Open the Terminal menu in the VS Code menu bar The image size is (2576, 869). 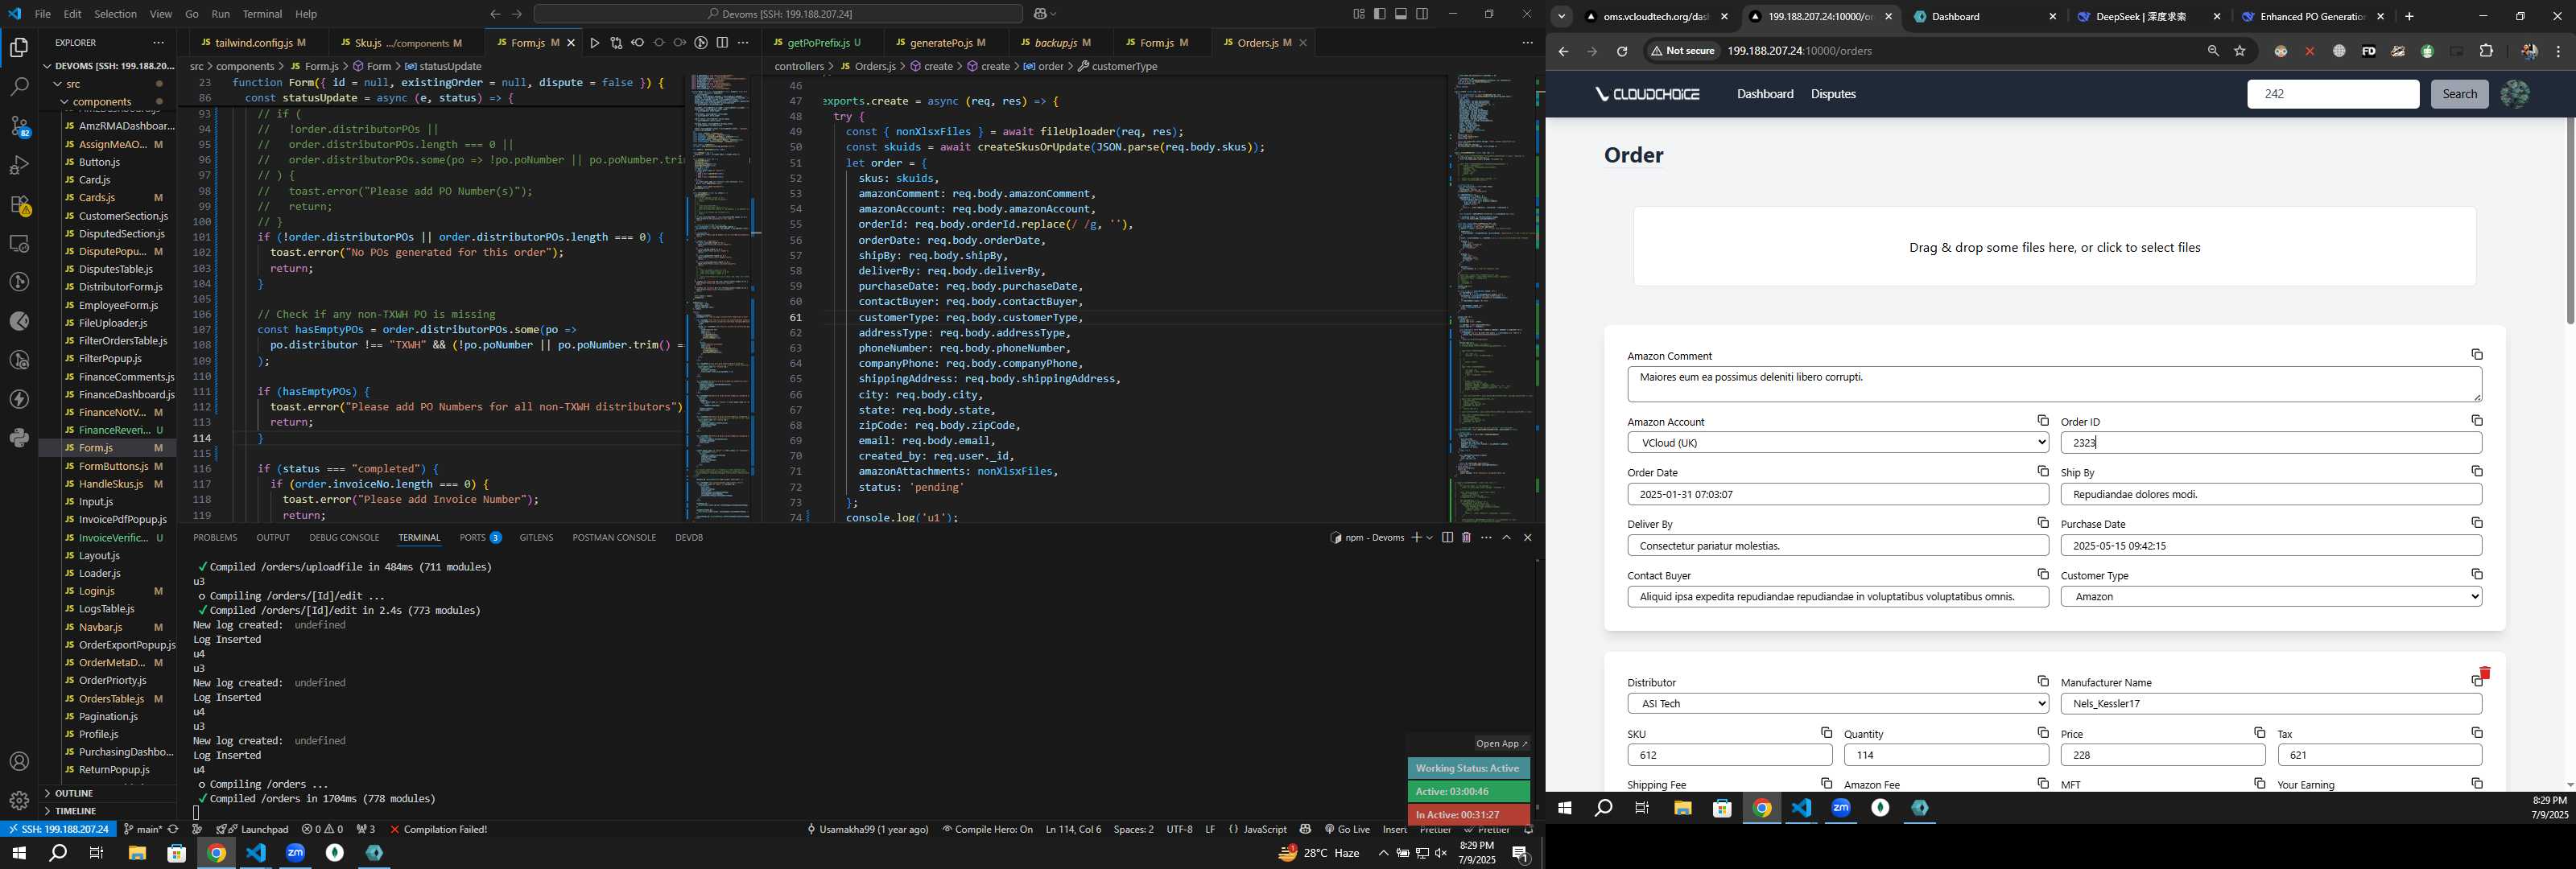click(x=262, y=14)
